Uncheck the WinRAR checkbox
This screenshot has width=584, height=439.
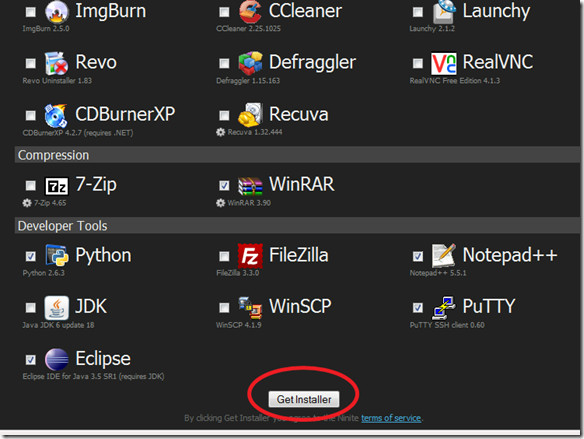coord(224,185)
